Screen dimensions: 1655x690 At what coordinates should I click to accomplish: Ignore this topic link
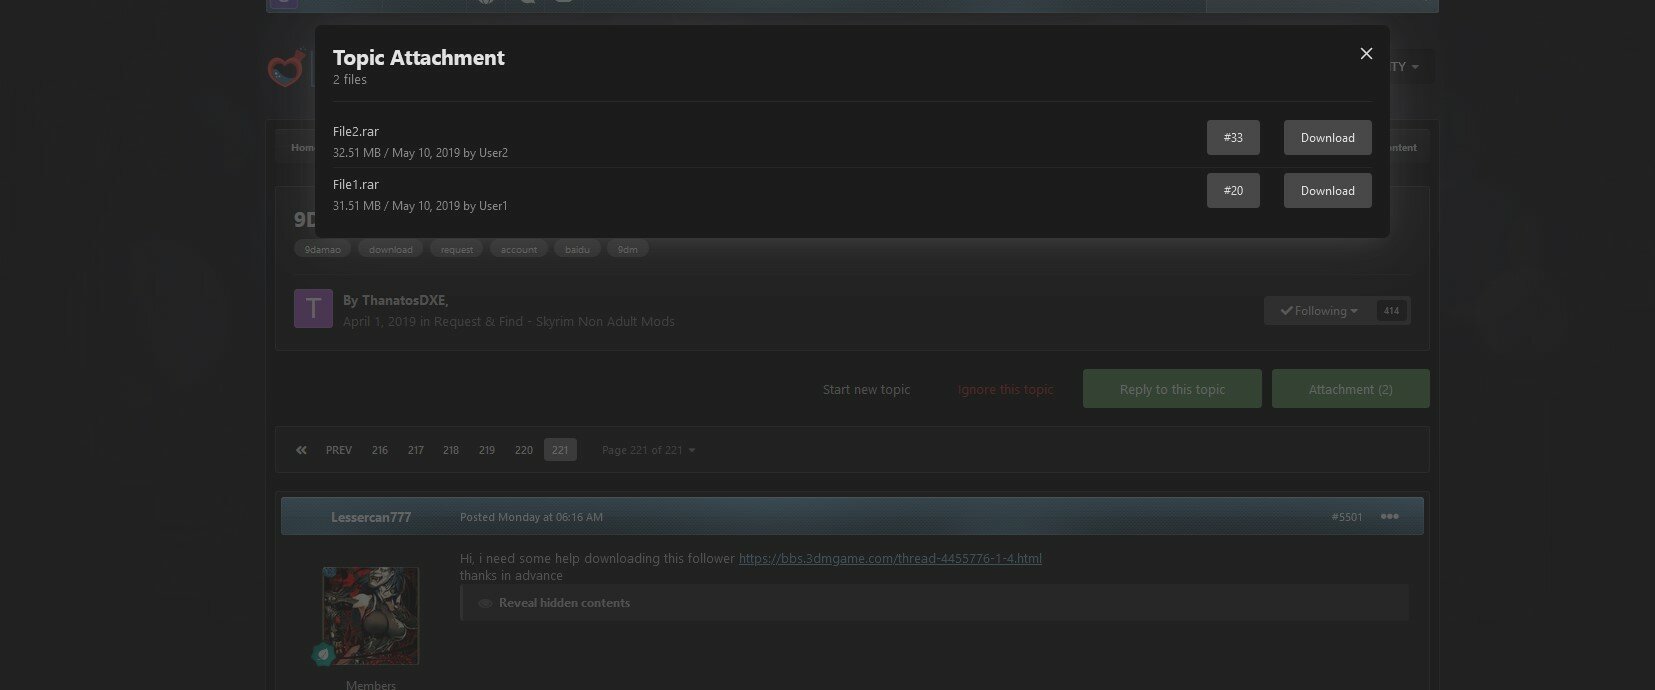(x=1005, y=390)
